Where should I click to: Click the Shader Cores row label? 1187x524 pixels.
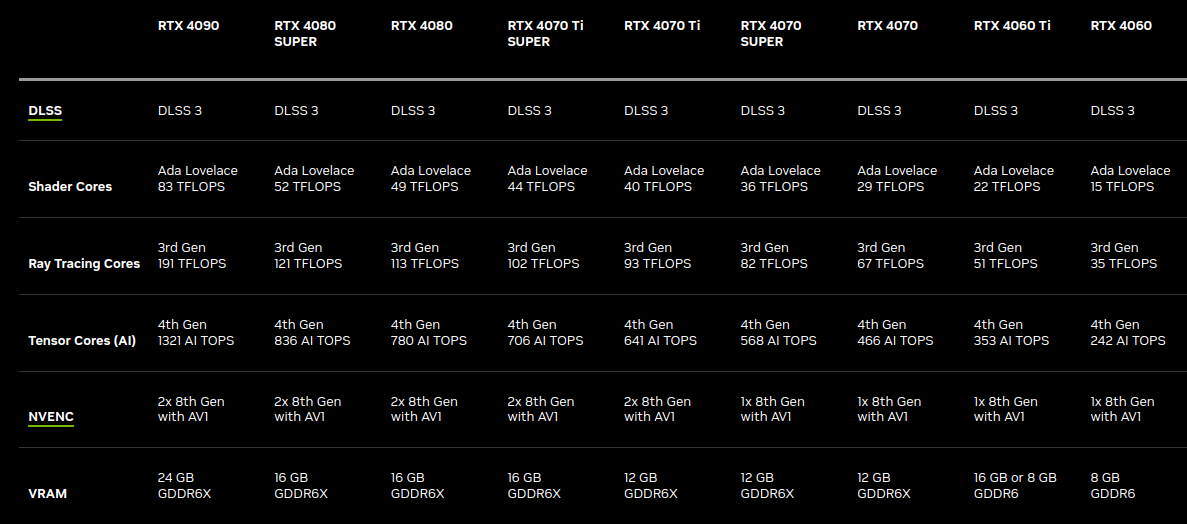[x=70, y=186]
